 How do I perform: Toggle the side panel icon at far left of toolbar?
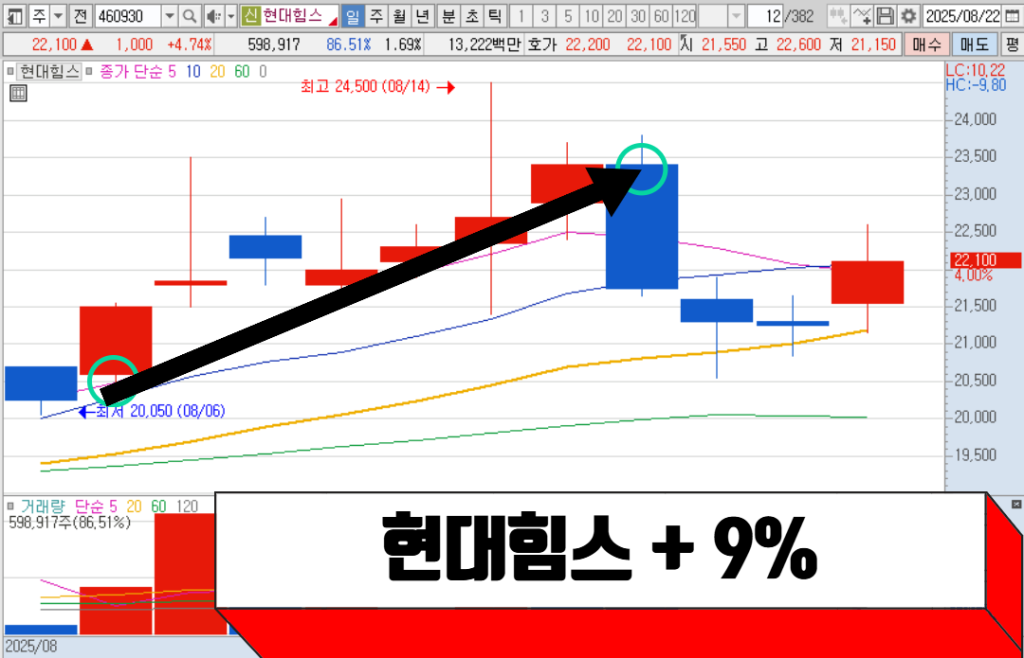pyautogui.click(x=16, y=16)
